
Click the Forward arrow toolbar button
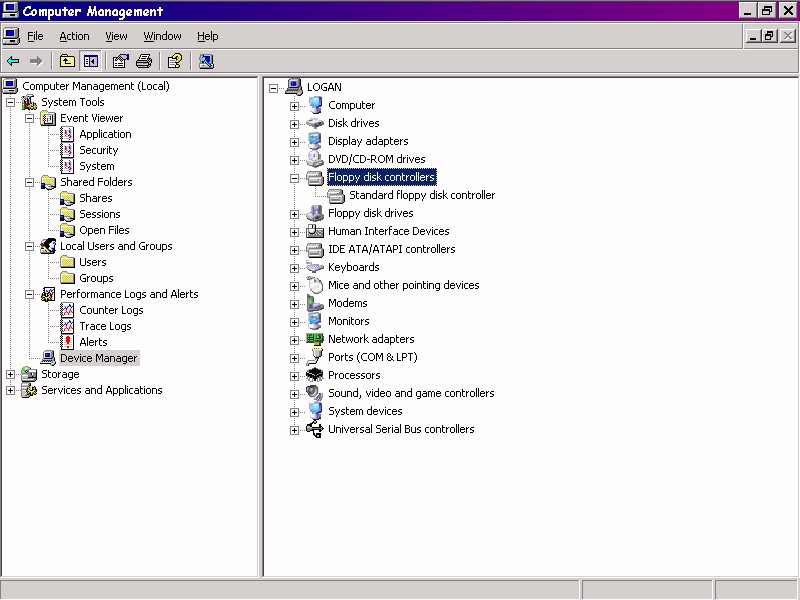[x=36, y=62]
